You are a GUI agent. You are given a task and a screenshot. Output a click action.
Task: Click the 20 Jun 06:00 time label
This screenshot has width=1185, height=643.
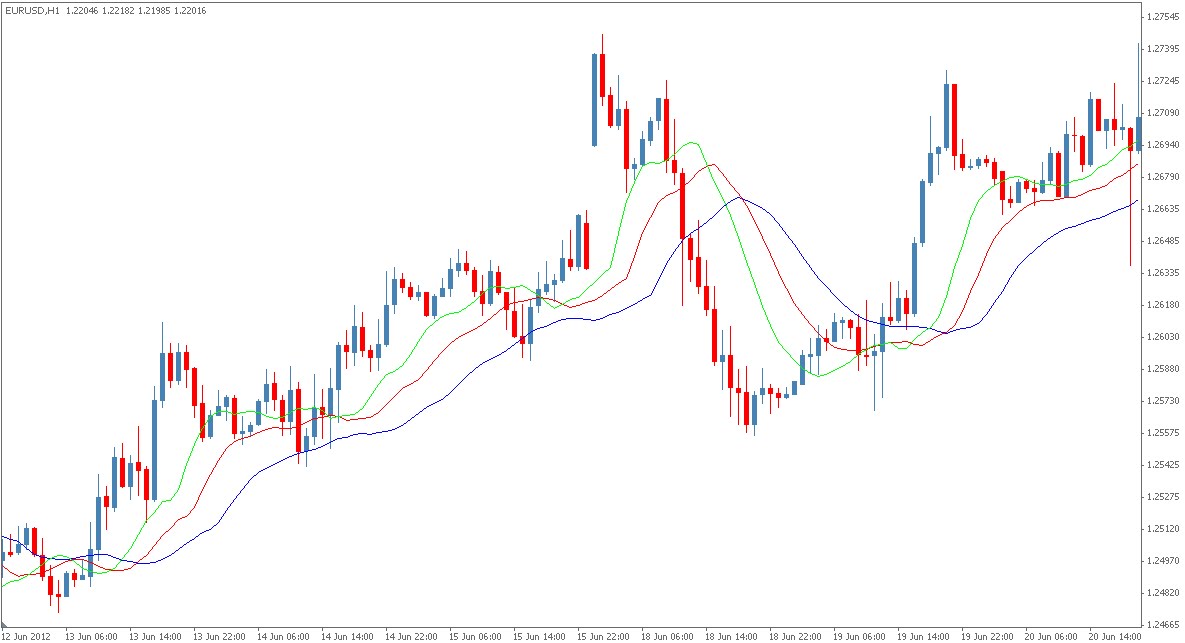pyautogui.click(x=1051, y=636)
